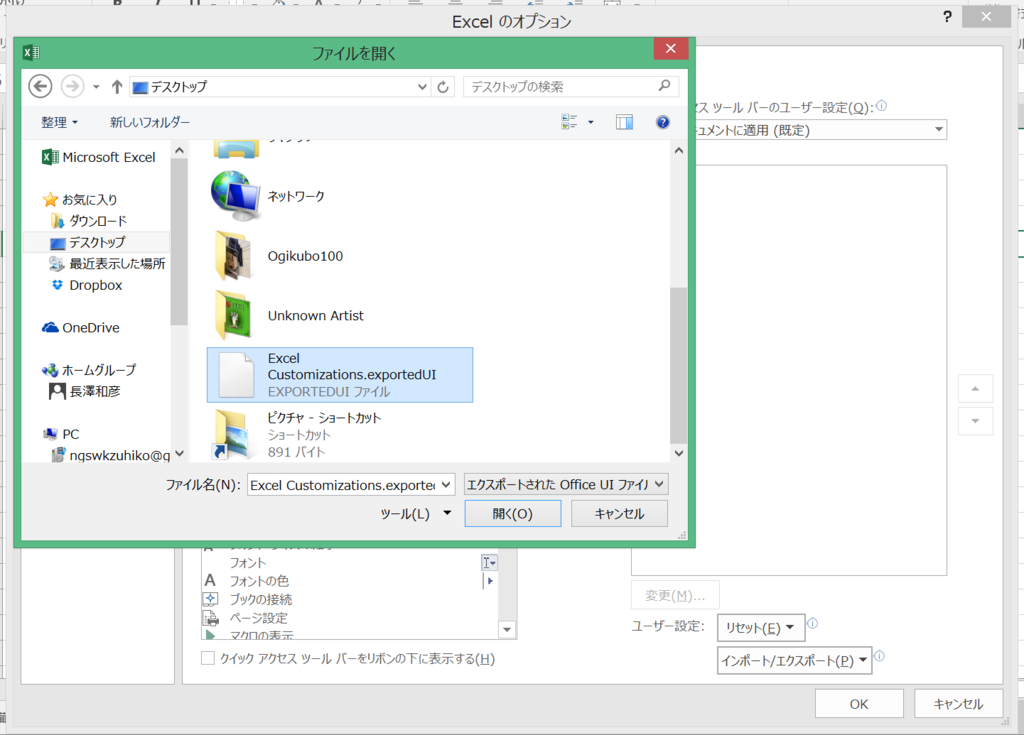Click OK in Excel options
1024x735 pixels.
click(859, 704)
